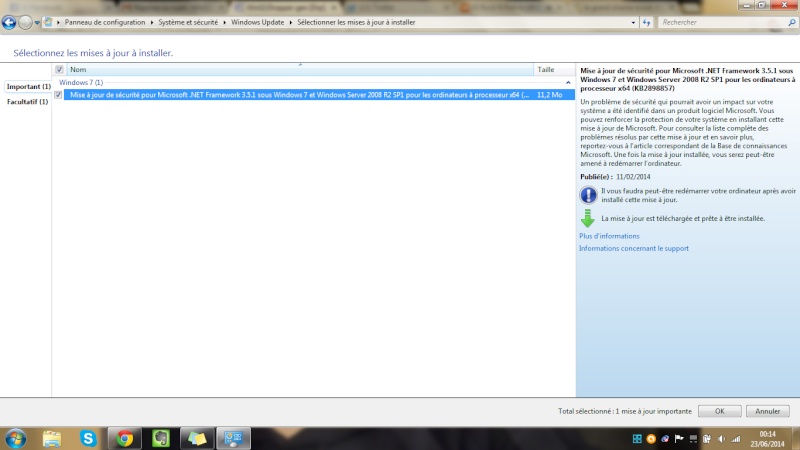Viewport: 800px width, 450px height.
Task: Click the 11,2 Mo size value
Action: point(549,95)
